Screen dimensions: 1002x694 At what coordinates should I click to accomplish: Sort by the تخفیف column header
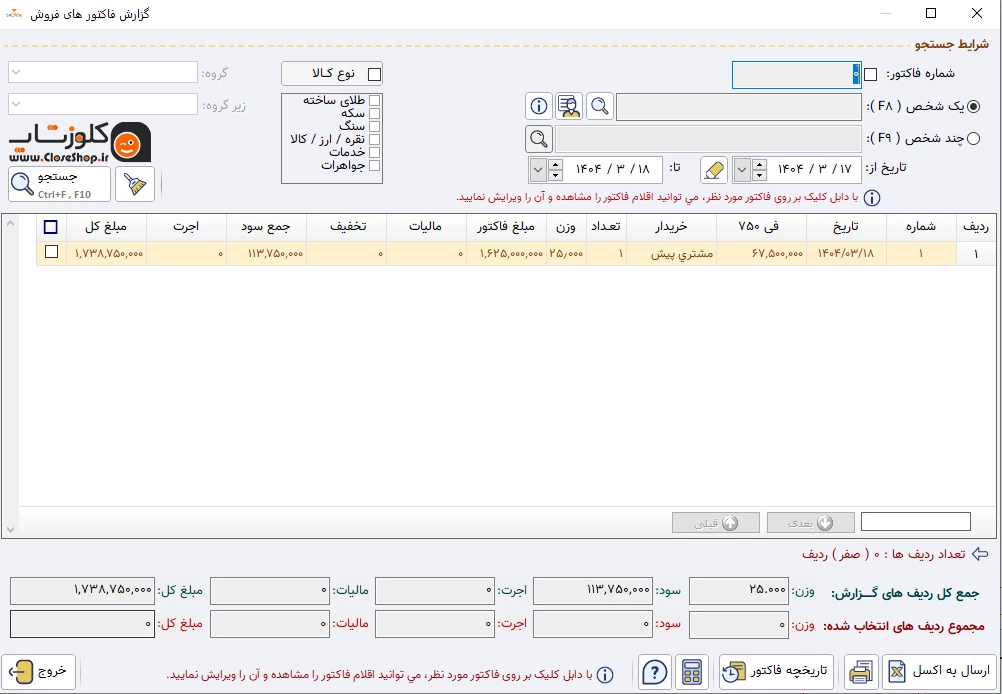click(x=346, y=227)
